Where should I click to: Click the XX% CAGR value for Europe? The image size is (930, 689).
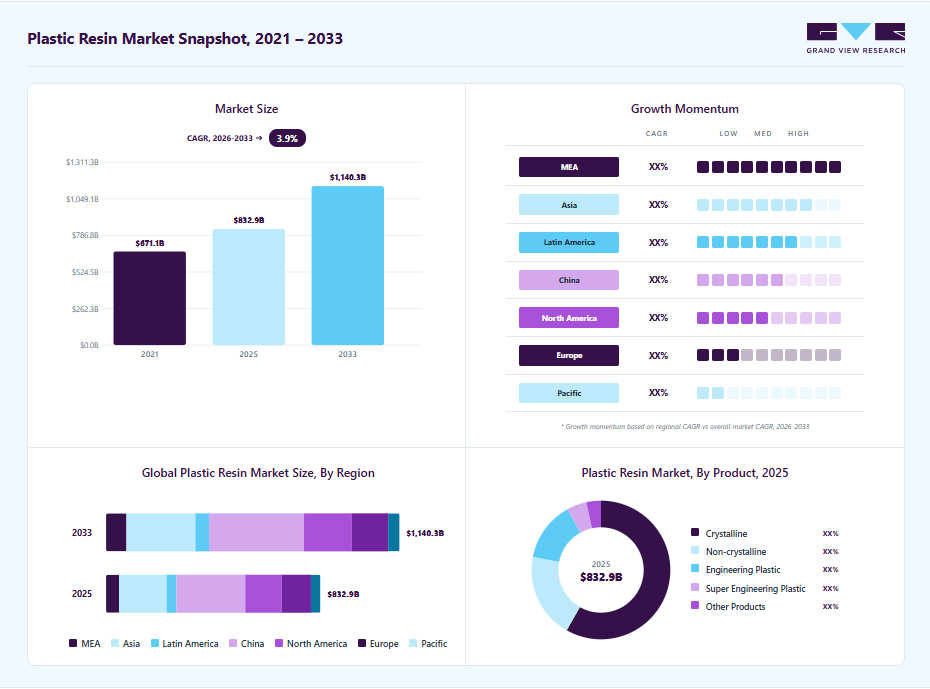click(658, 355)
